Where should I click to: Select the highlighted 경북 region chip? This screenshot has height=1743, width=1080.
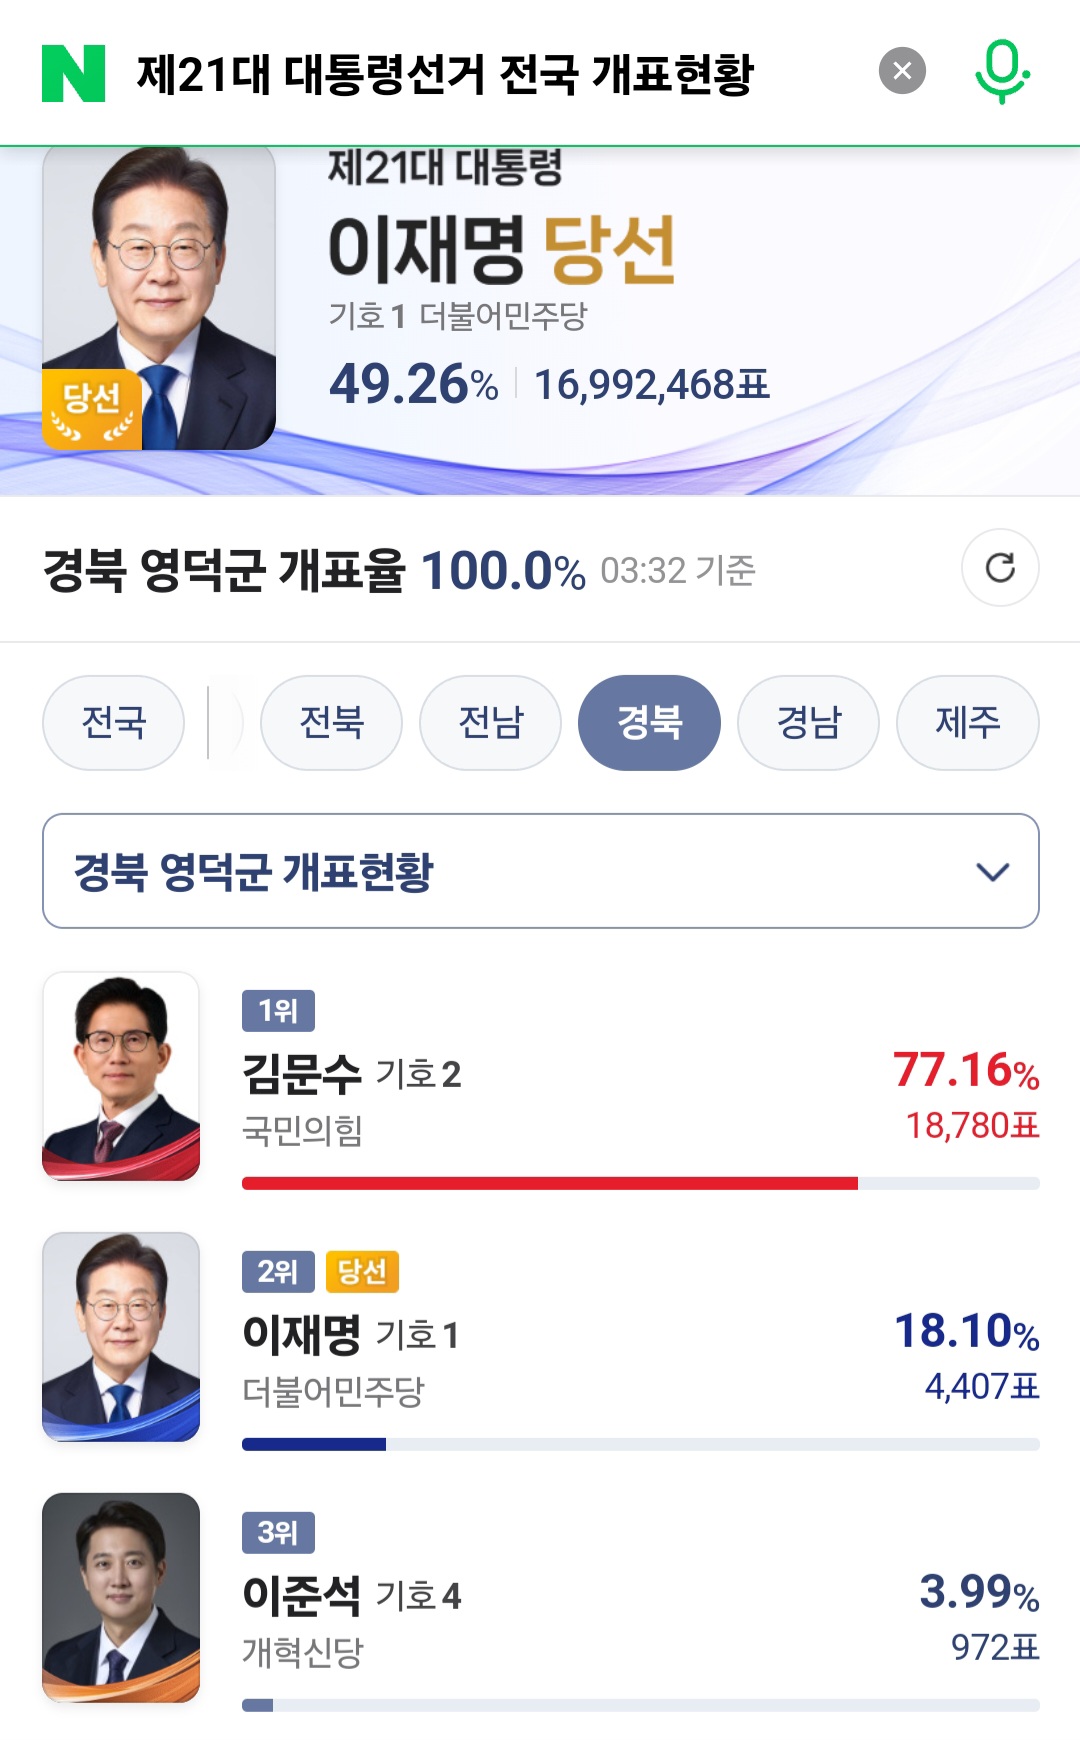coord(649,722)
